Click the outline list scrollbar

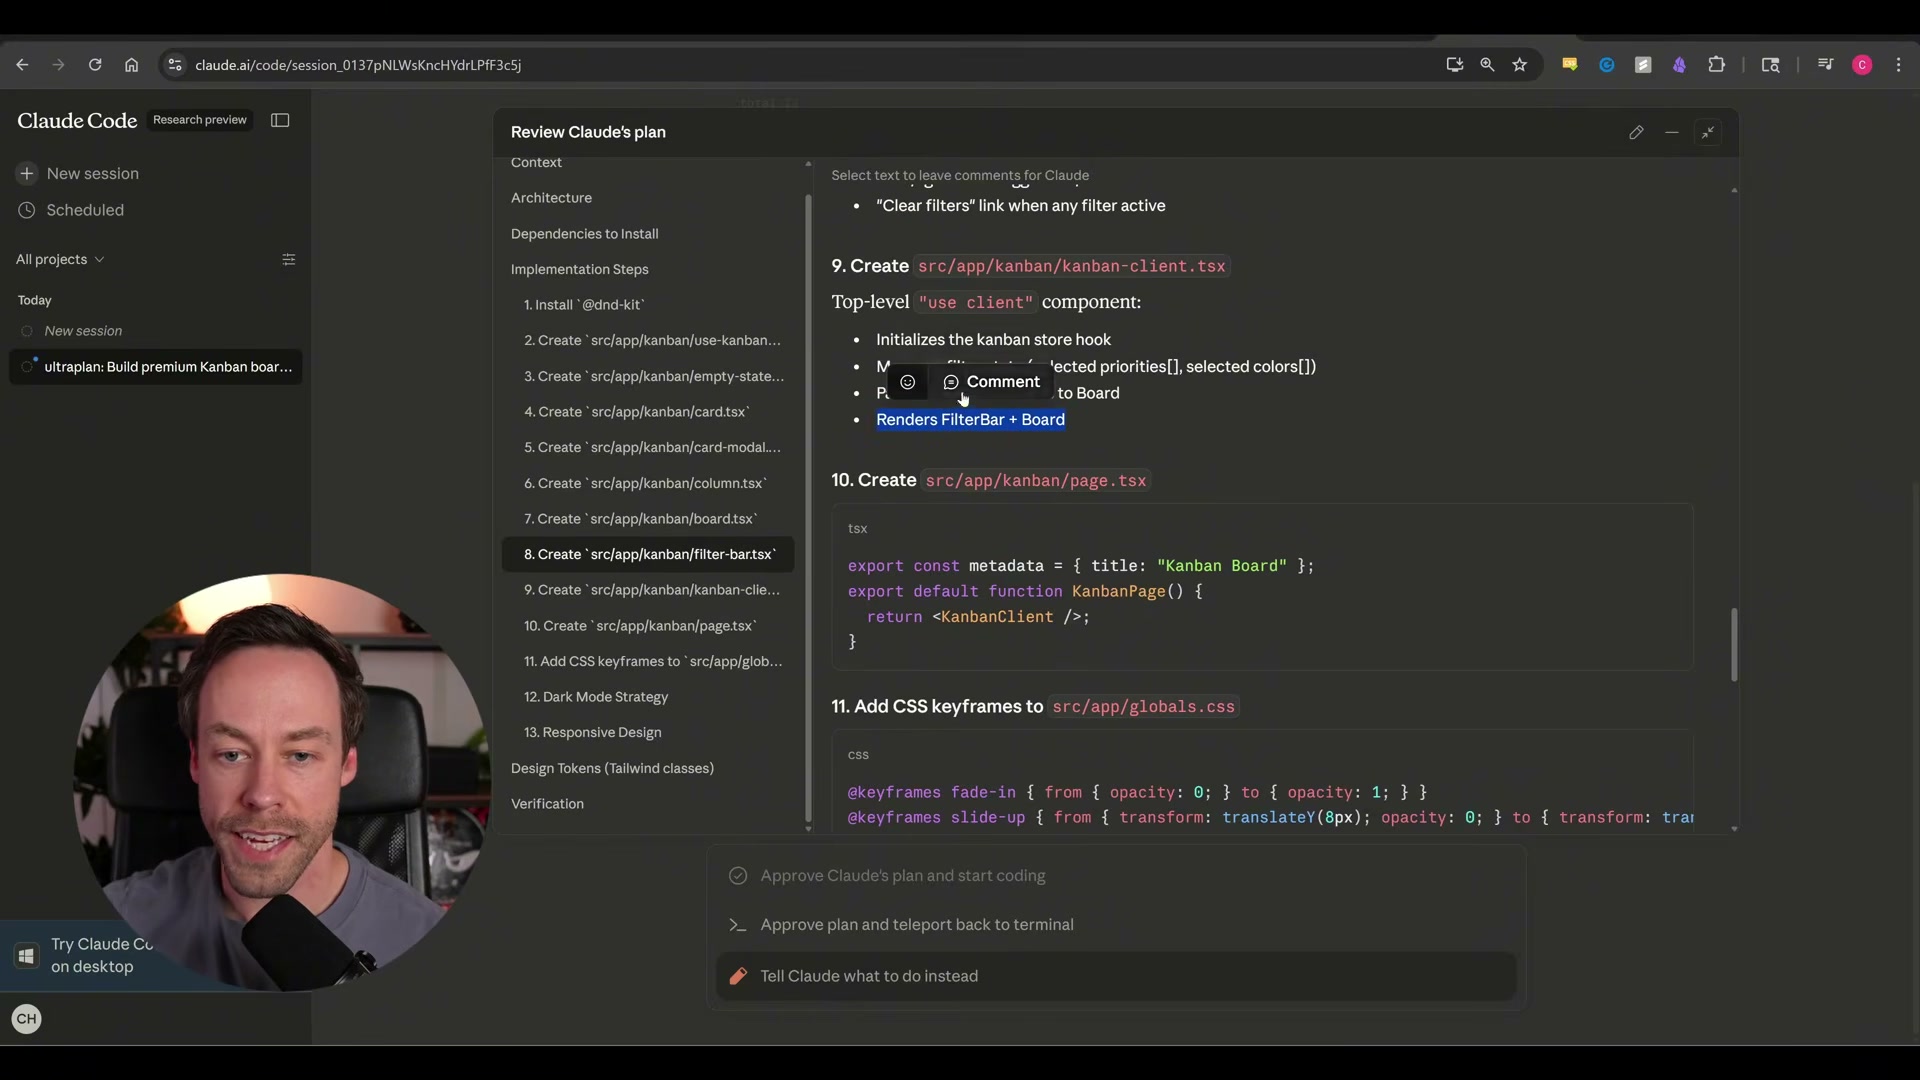click(808, 508)
